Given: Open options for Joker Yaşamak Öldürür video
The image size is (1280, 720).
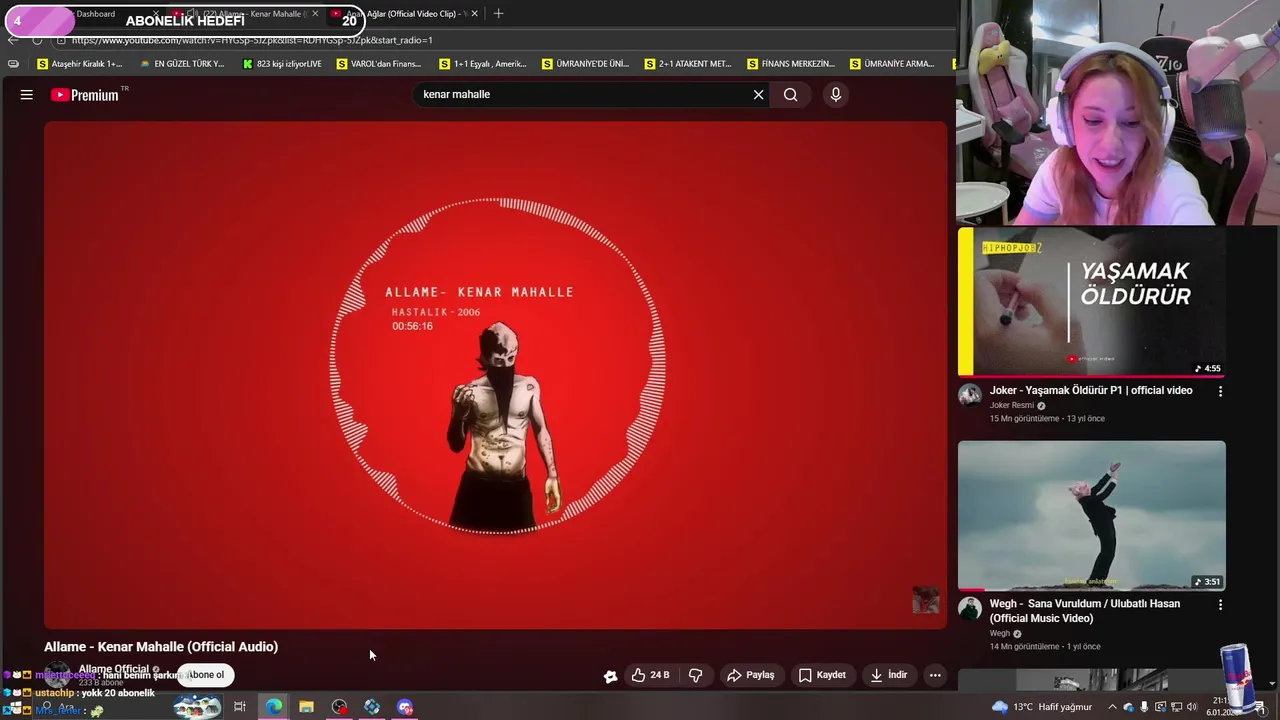Looking at the screenshot, I should click(1220, 391).
